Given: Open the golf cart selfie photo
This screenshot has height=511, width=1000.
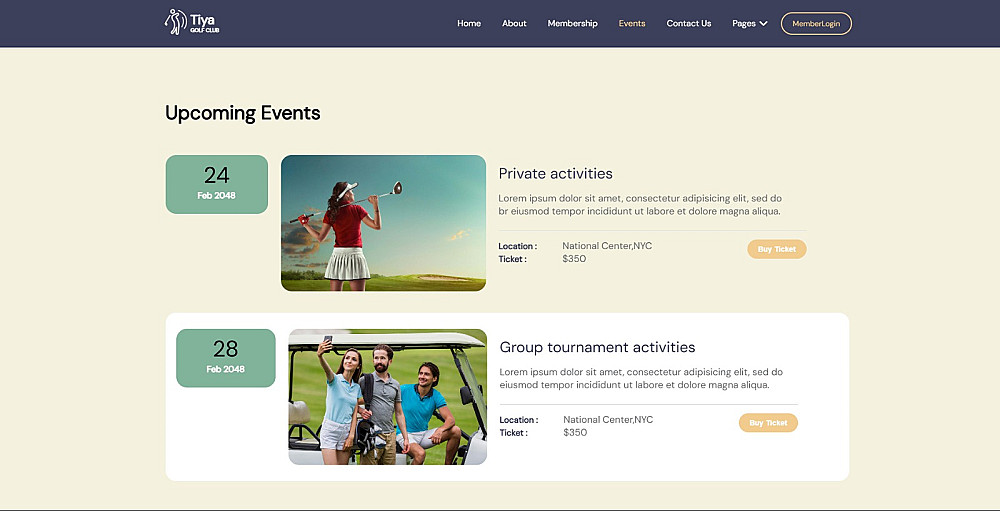Looking at the screenshot, I should tap(388, 397).
